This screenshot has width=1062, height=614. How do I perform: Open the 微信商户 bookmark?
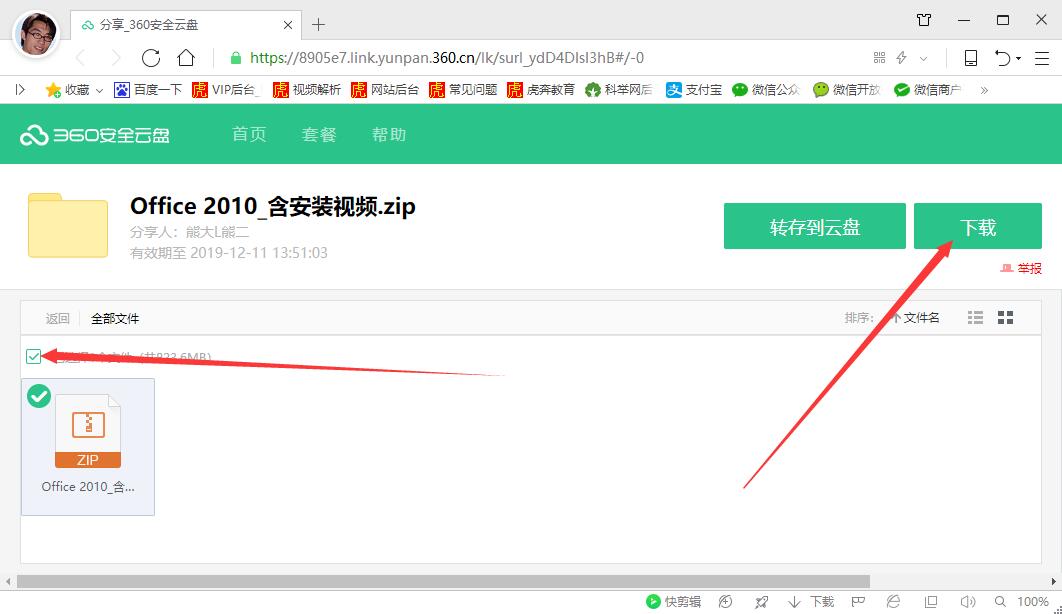click(927, 89)
